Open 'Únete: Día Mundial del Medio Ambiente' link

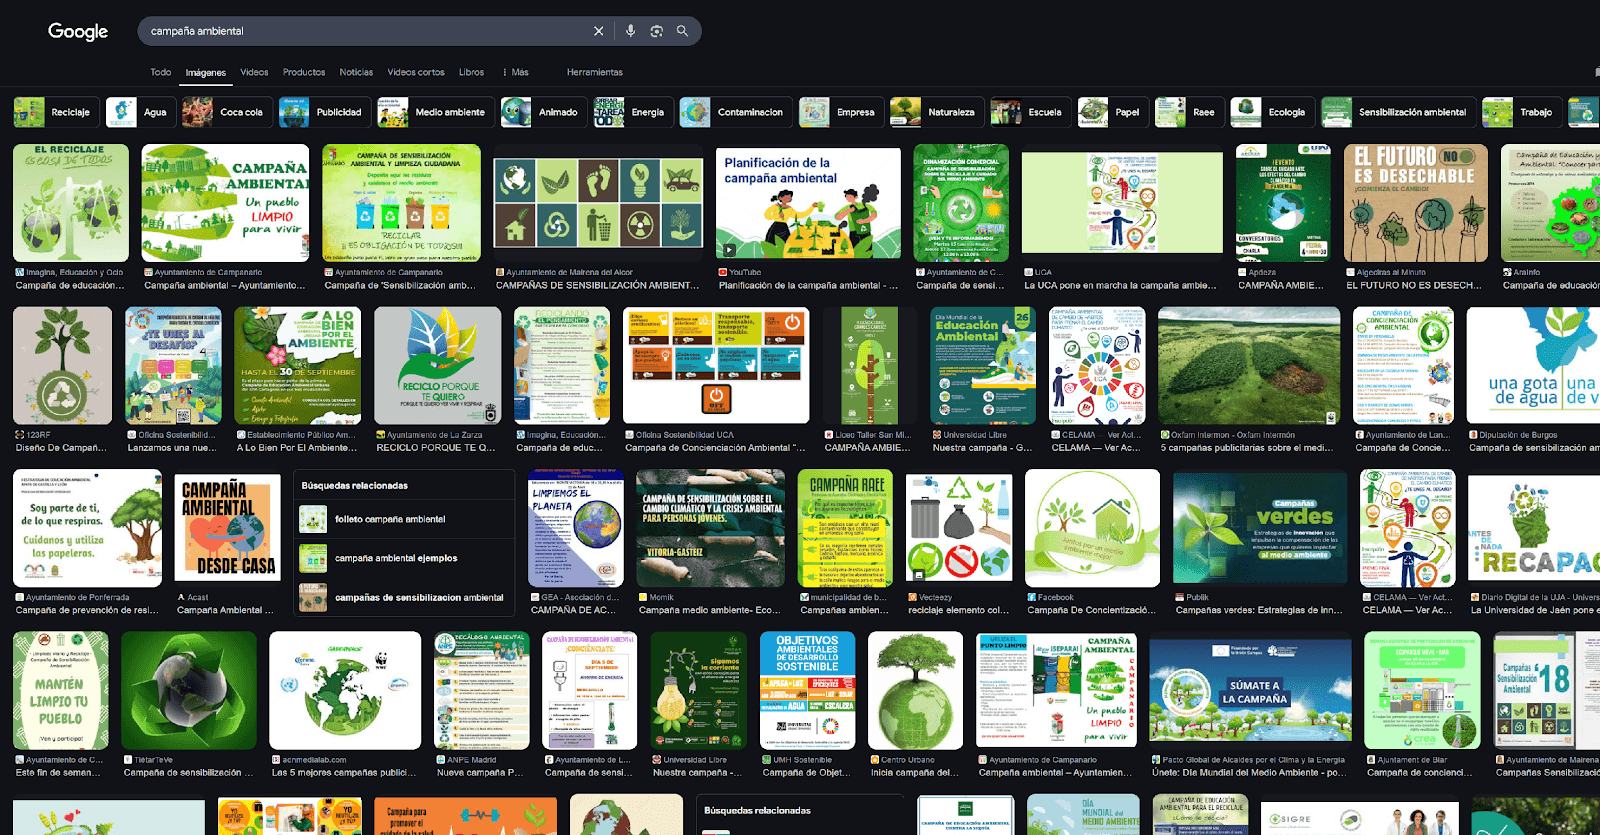tap(1249, 773)
